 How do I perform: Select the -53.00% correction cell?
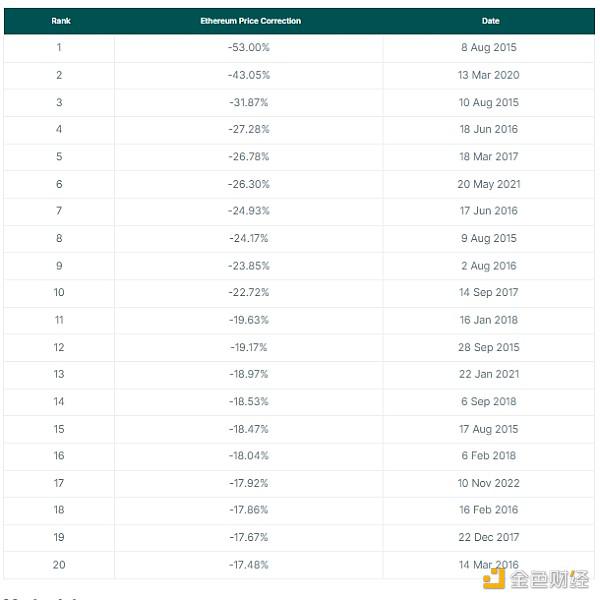(248, 47)
